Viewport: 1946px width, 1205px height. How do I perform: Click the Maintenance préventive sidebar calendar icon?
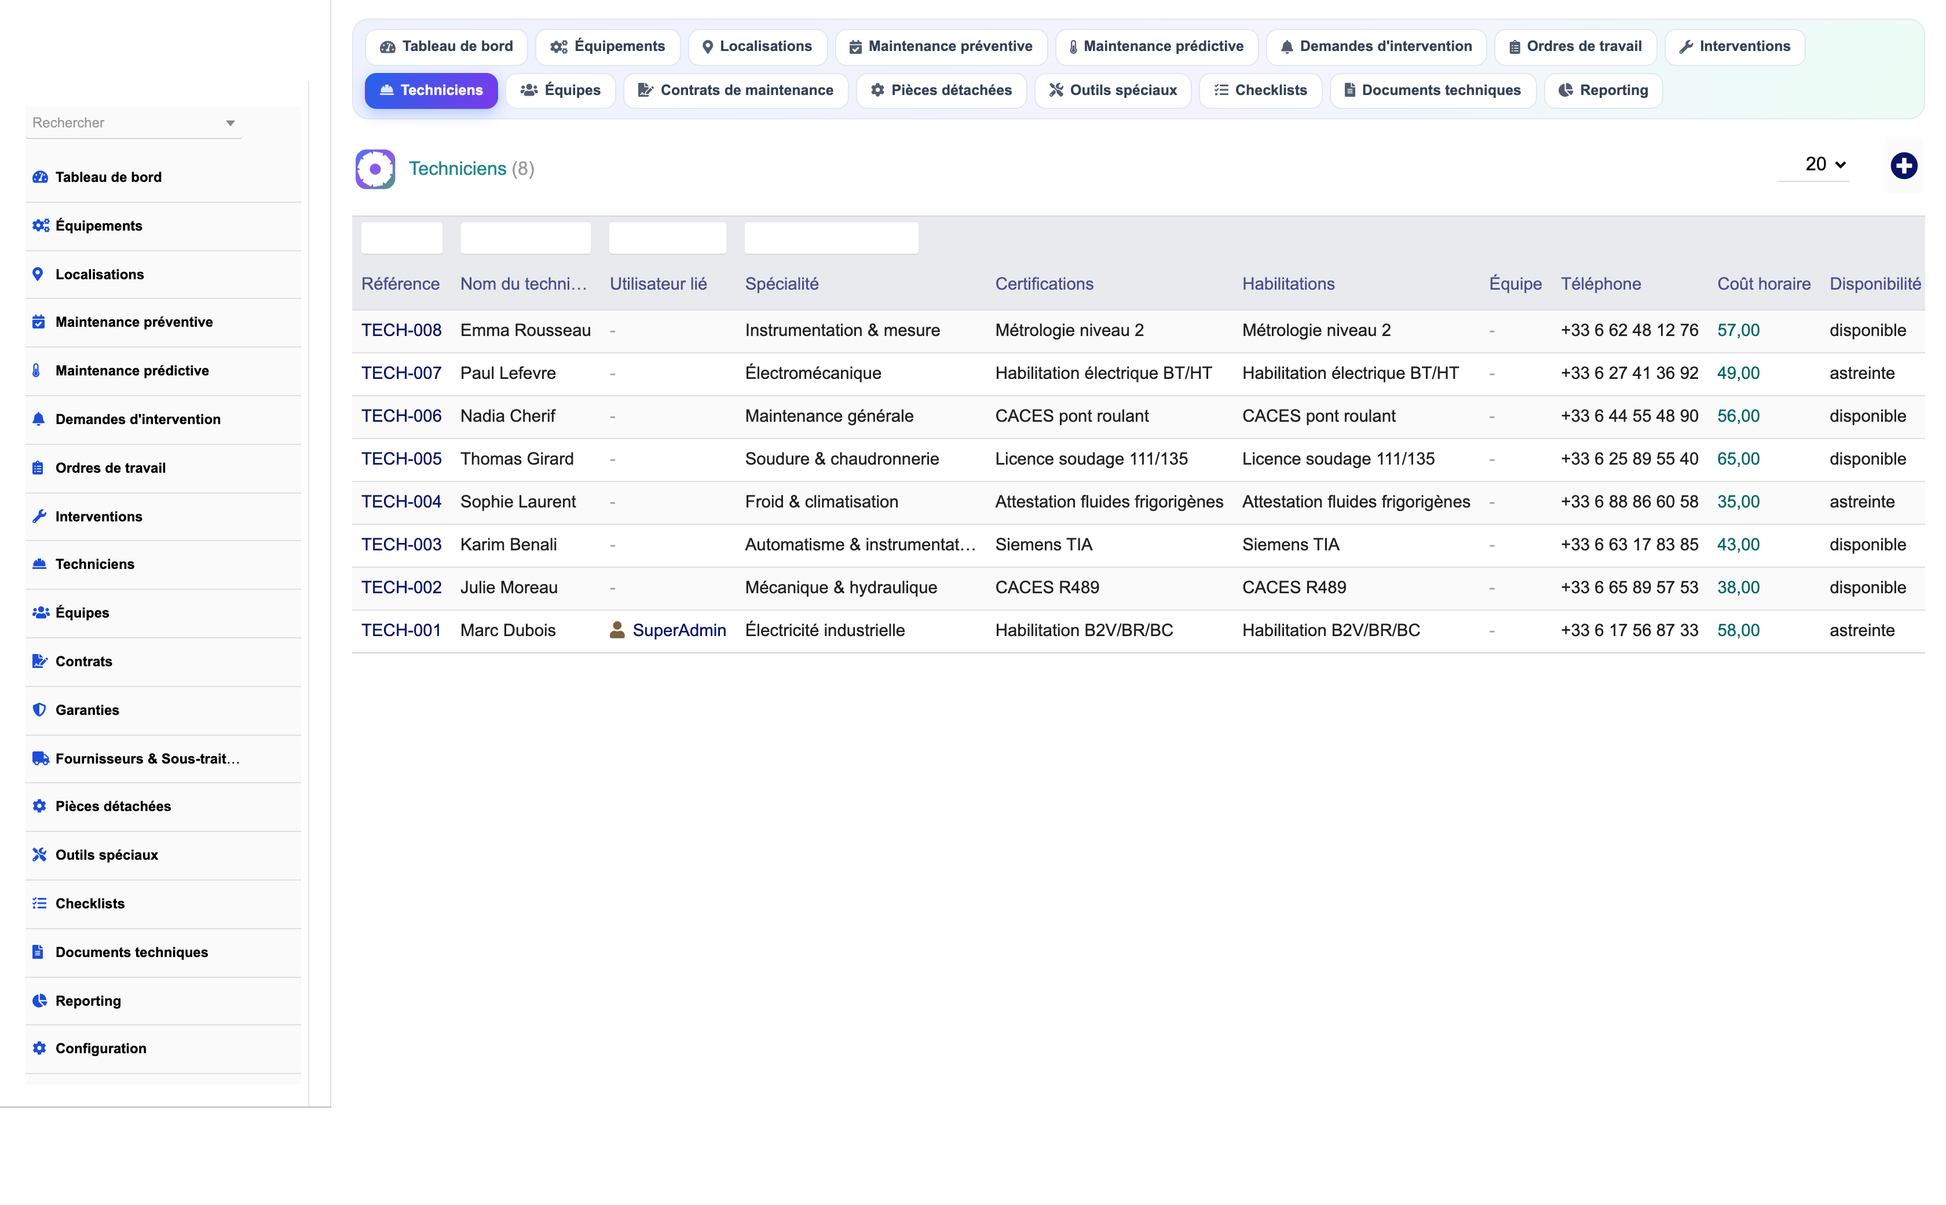click(38, 322)
